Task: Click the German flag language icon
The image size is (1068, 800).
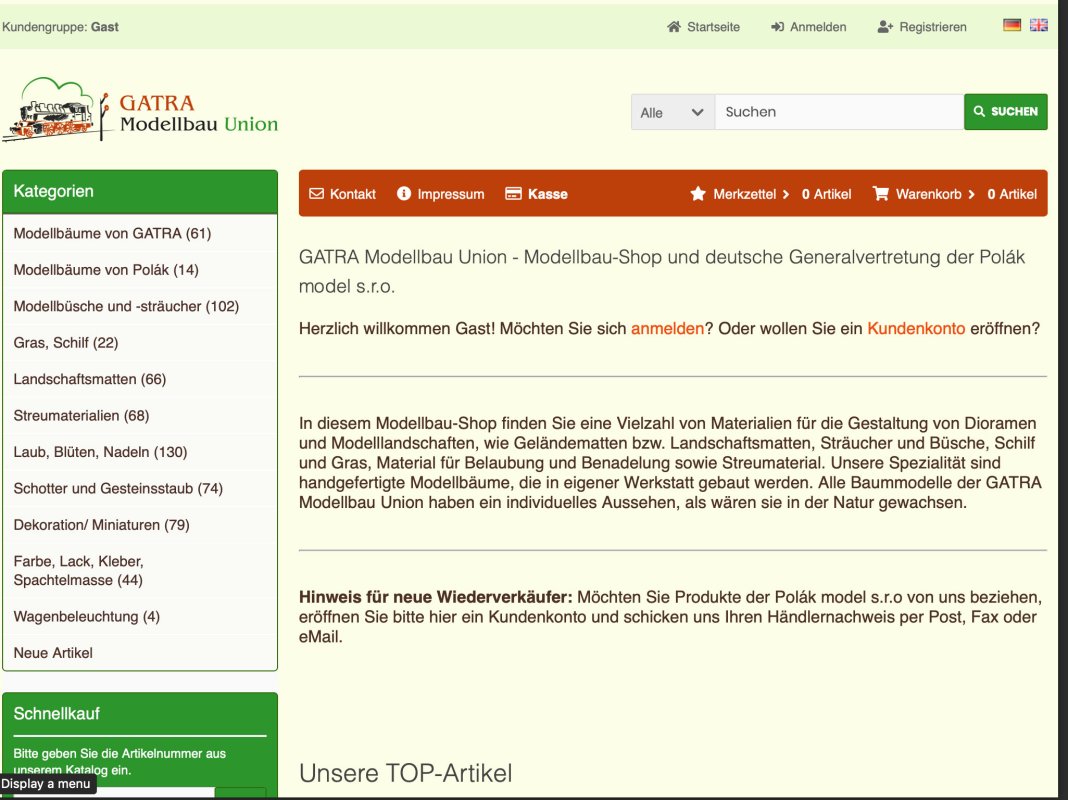Action: pos(1012,26)
